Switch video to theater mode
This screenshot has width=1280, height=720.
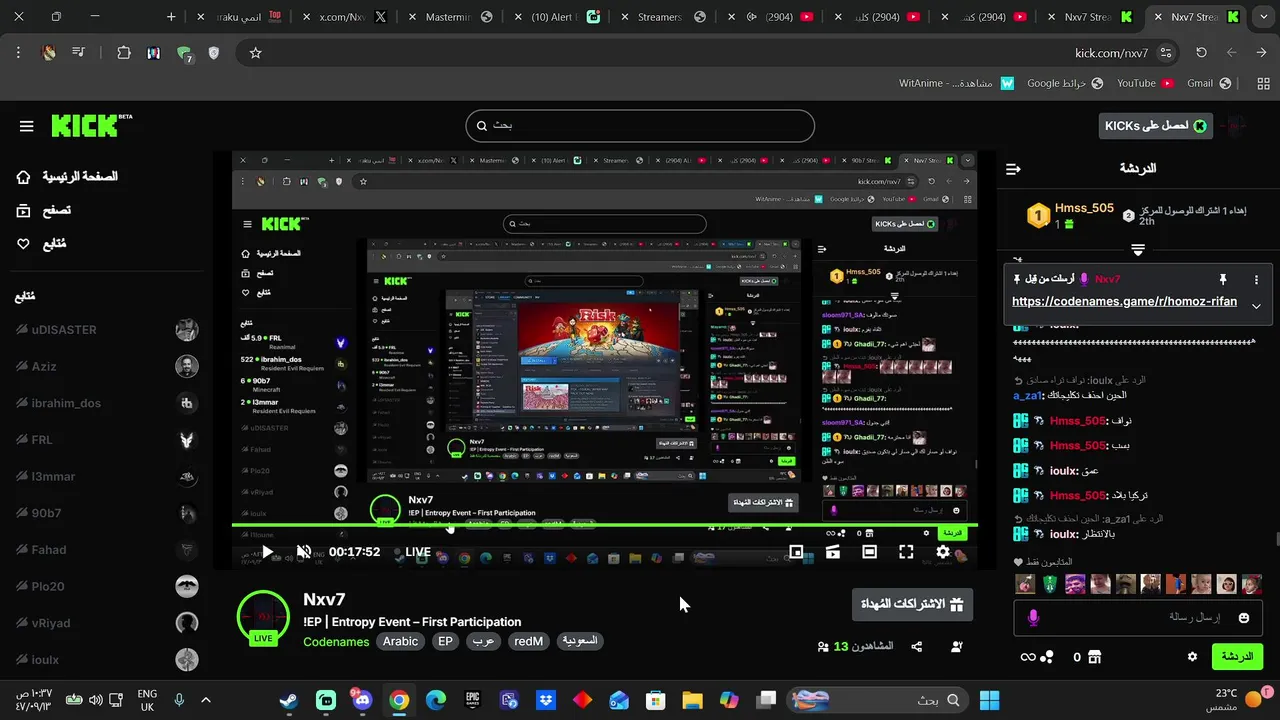(869, 552)
